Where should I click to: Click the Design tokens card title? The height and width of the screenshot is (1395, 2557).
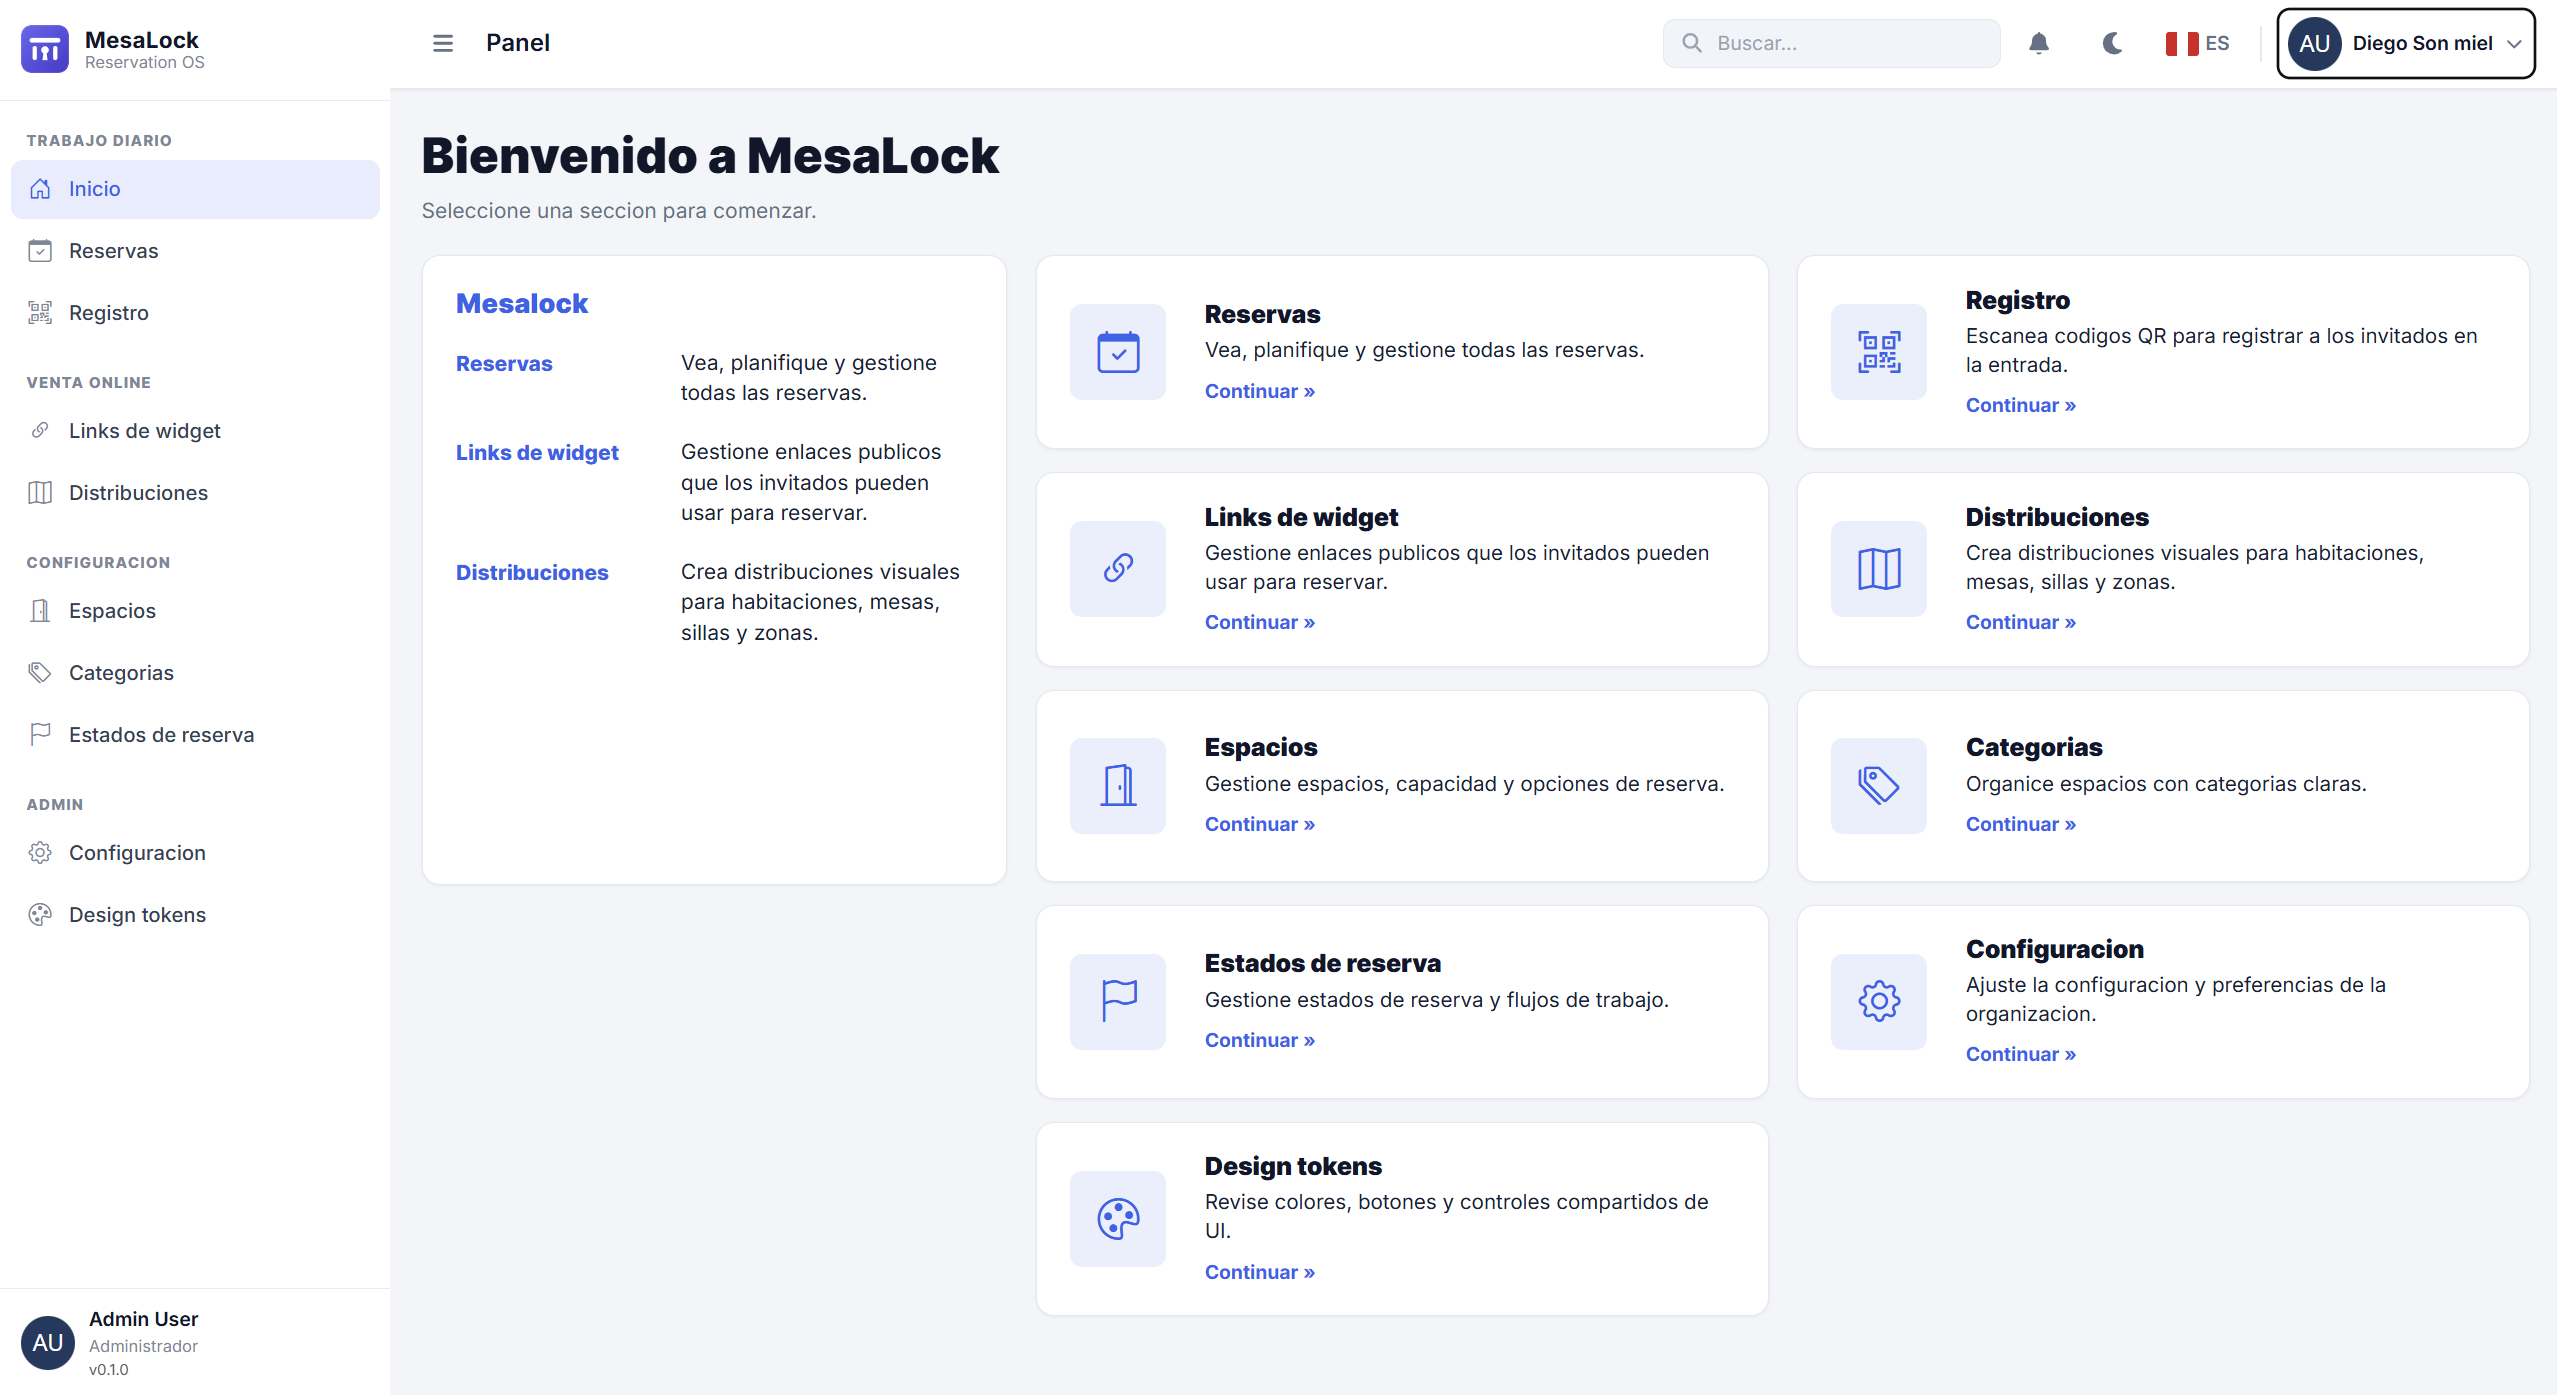[x=1293, y=1166]
